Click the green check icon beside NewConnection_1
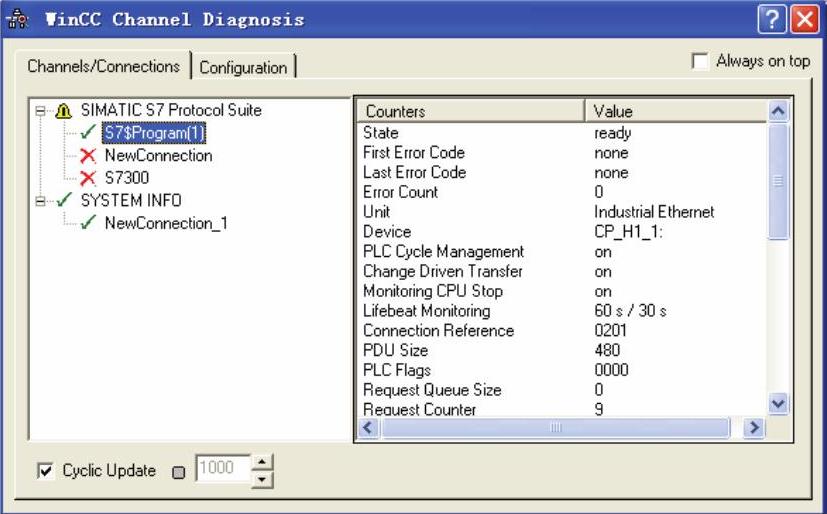This screenshot has width=827, height=514. 88,222
